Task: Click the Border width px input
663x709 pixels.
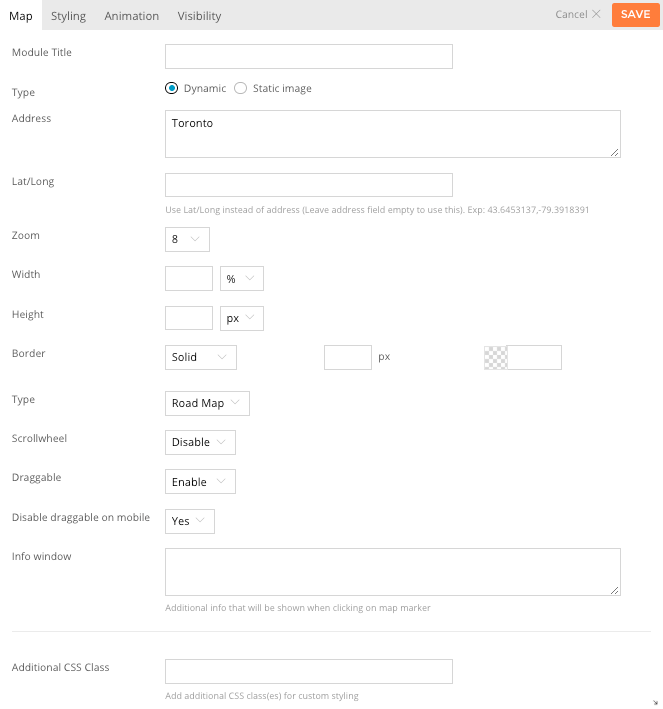Action: coord(348,357)
